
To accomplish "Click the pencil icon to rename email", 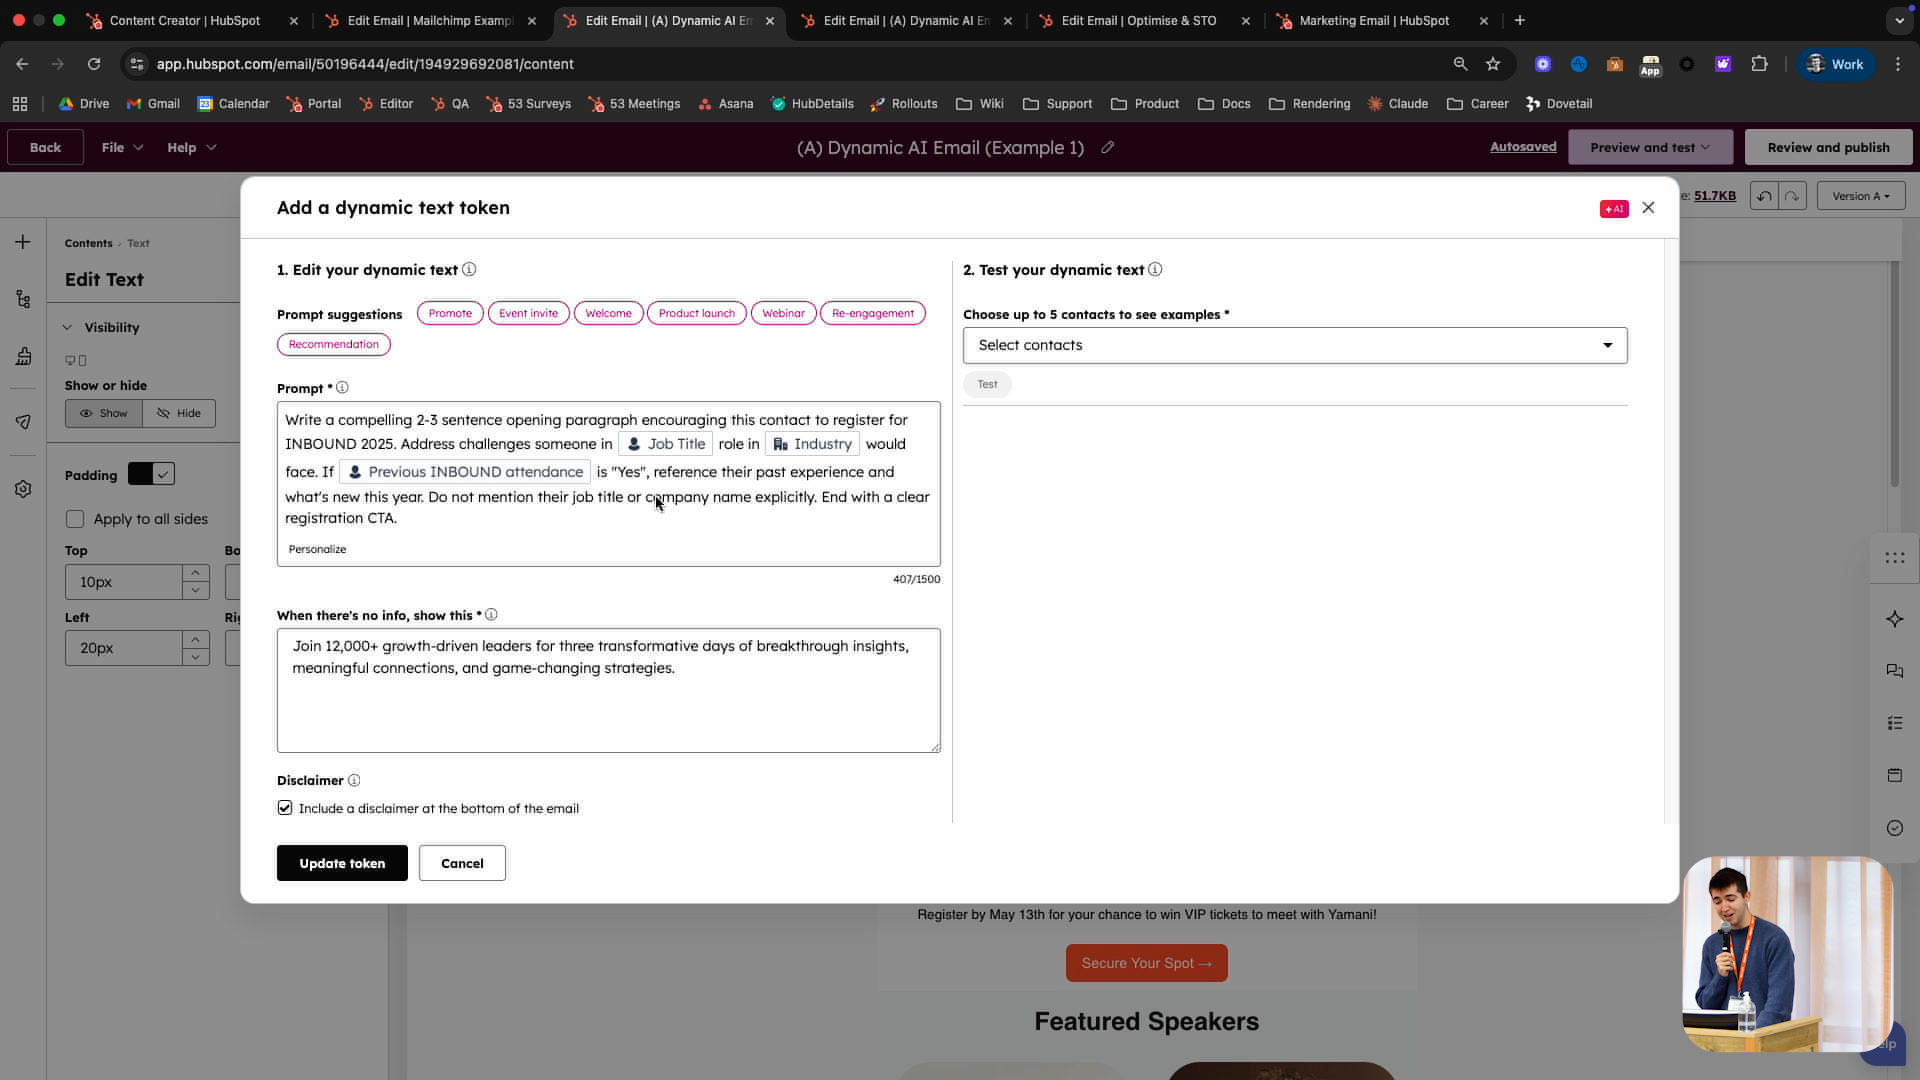I will click(x=1107, y=147).
